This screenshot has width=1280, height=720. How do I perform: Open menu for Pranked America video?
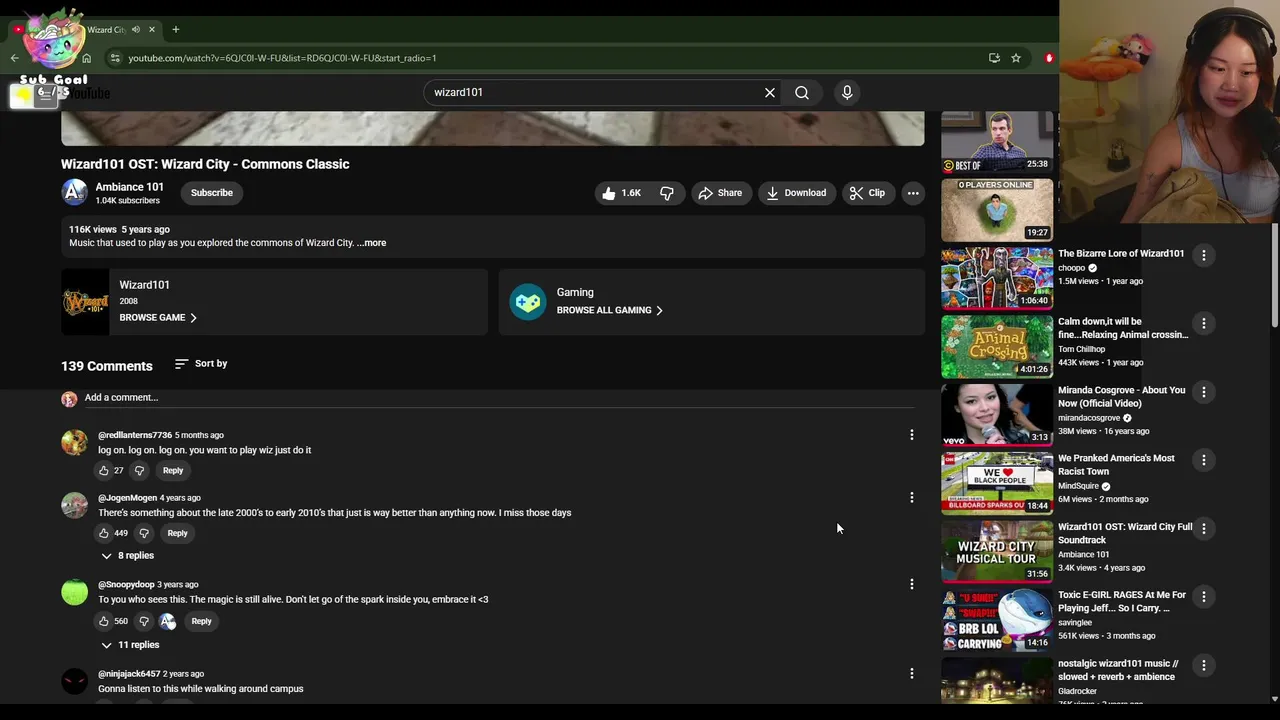(1204, 460)
